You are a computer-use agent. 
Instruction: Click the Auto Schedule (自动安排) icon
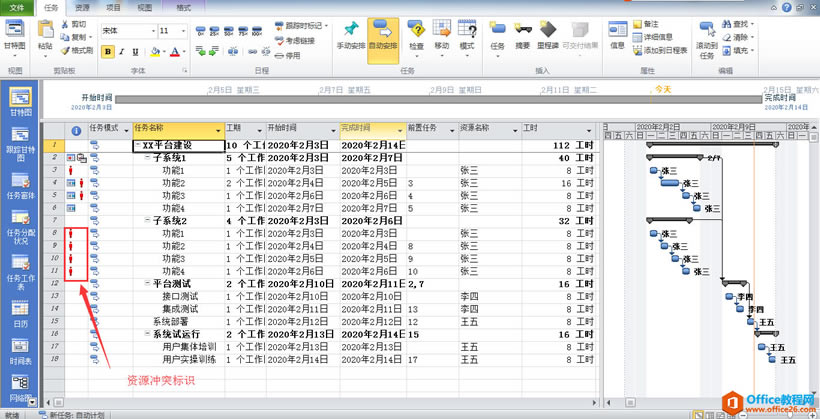click(382, 34)
